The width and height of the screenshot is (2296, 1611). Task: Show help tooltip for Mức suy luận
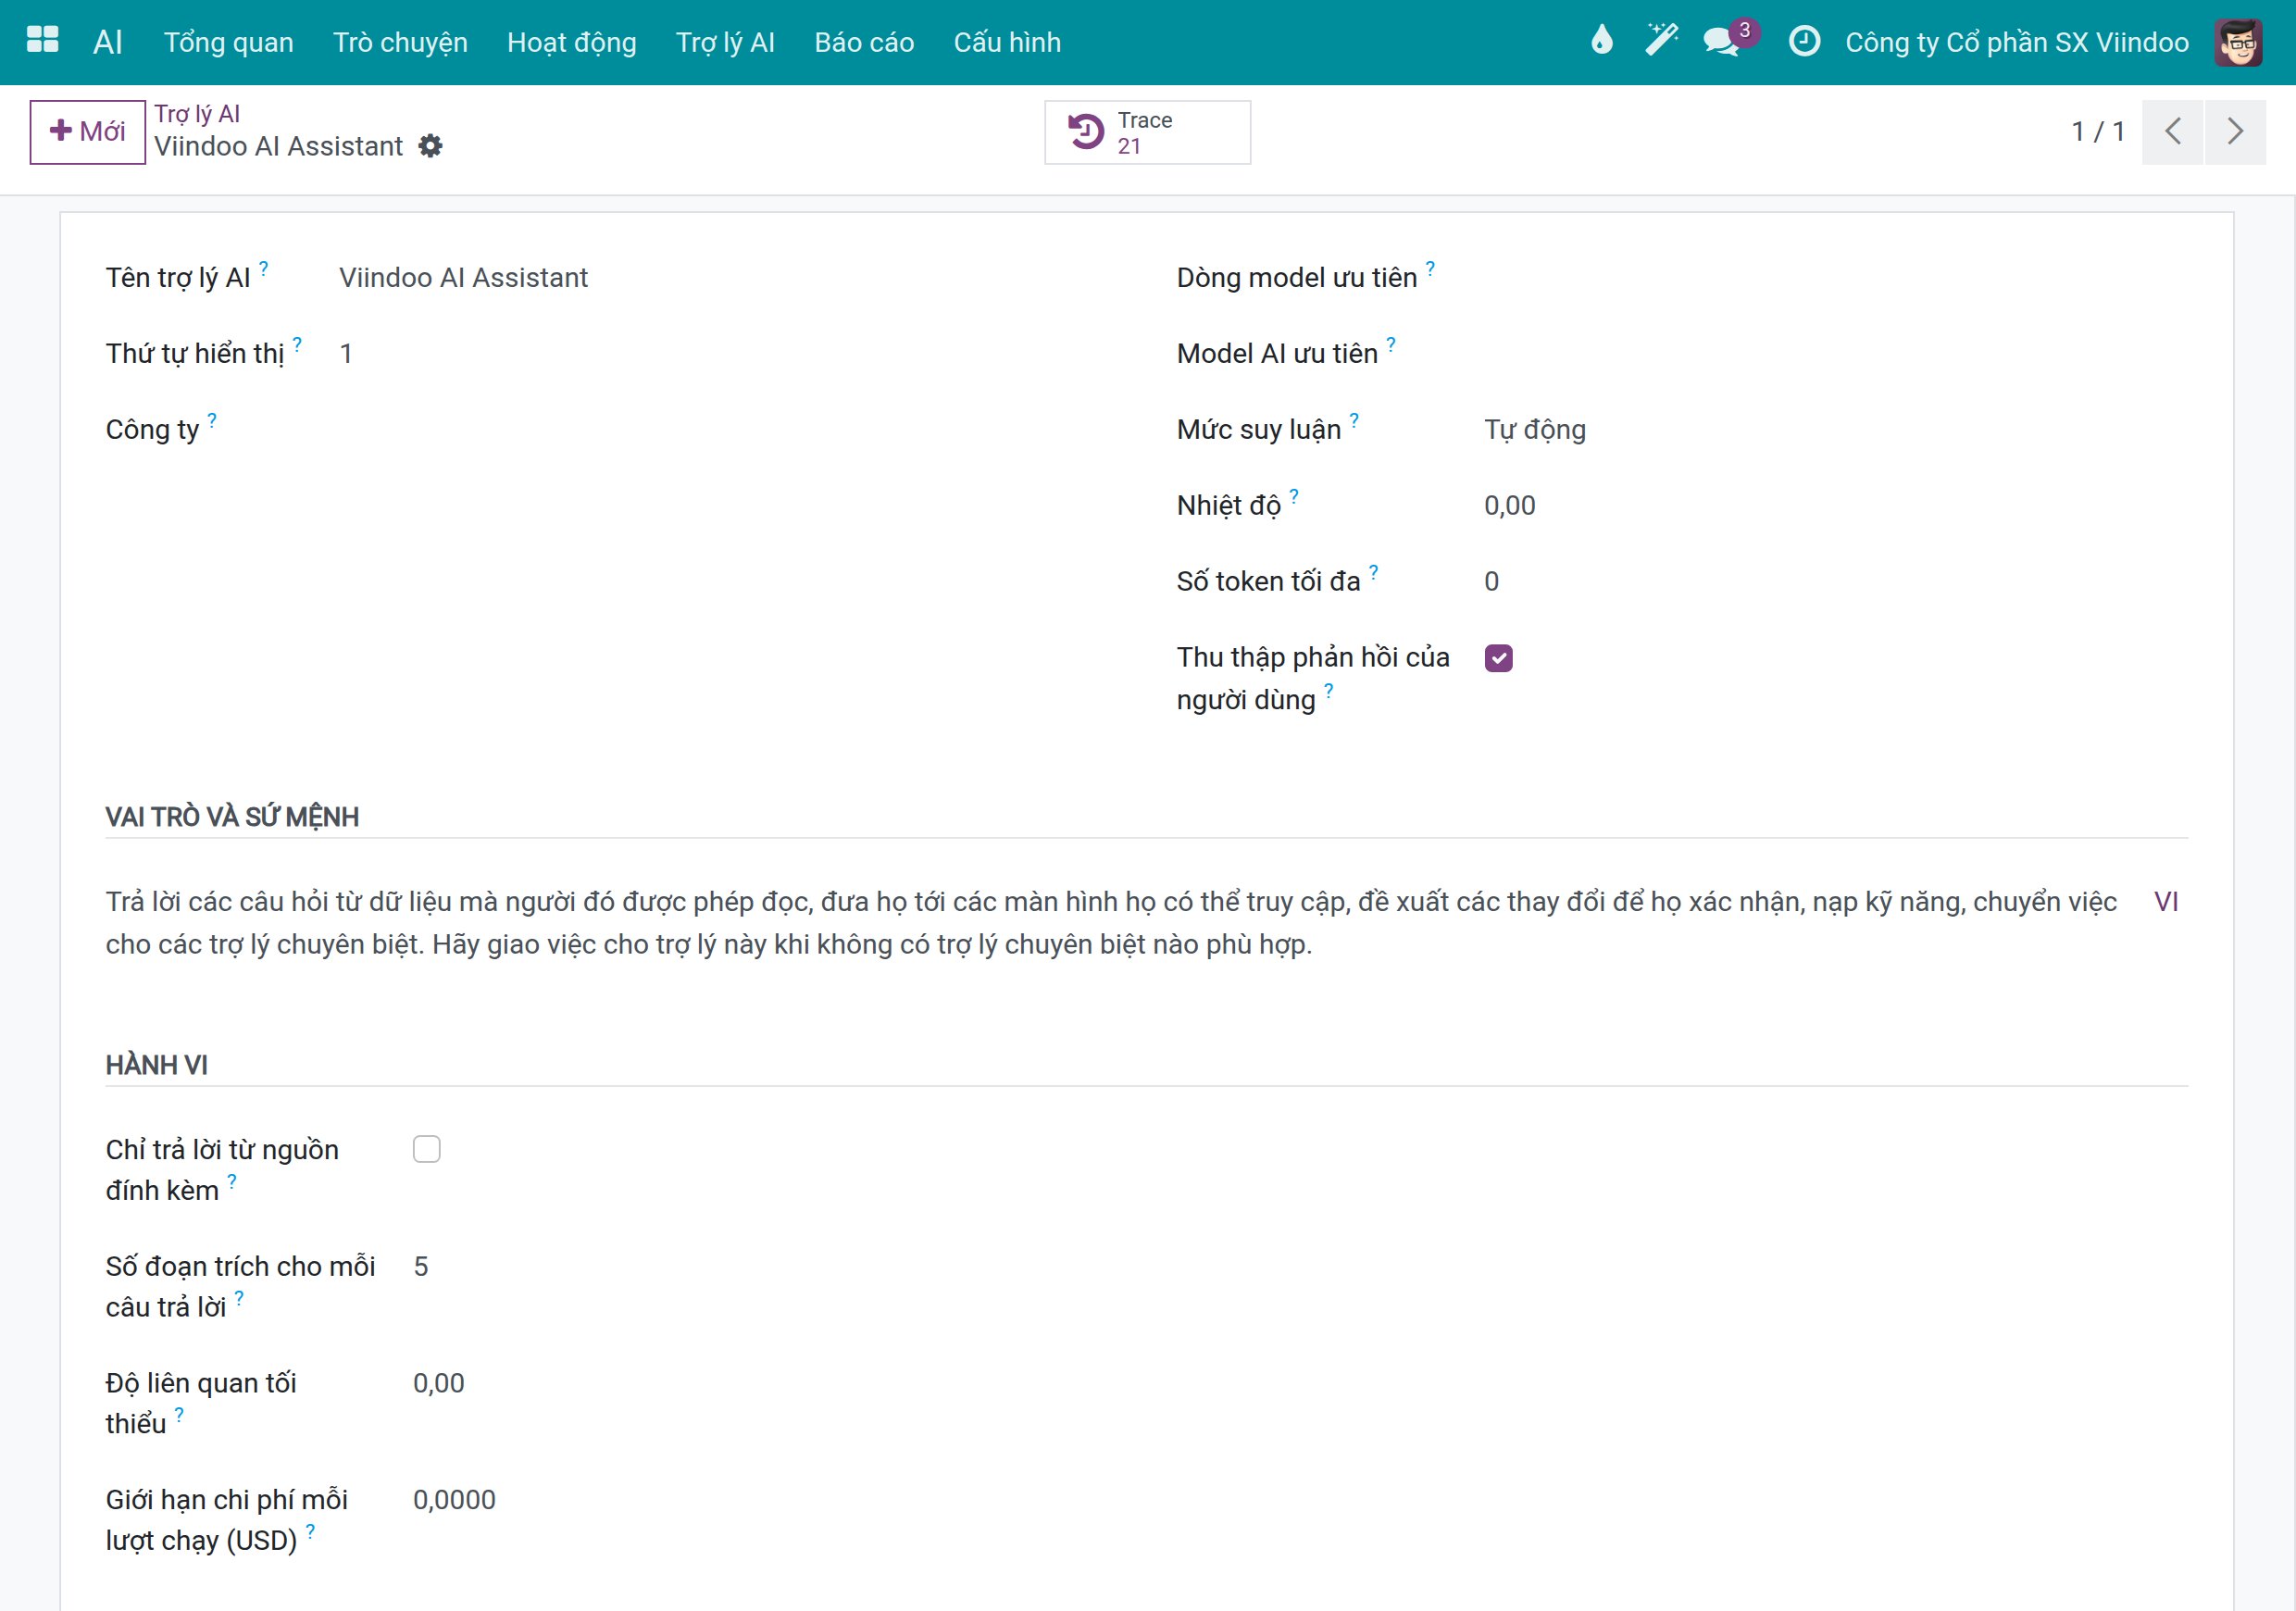point(1354,420)
